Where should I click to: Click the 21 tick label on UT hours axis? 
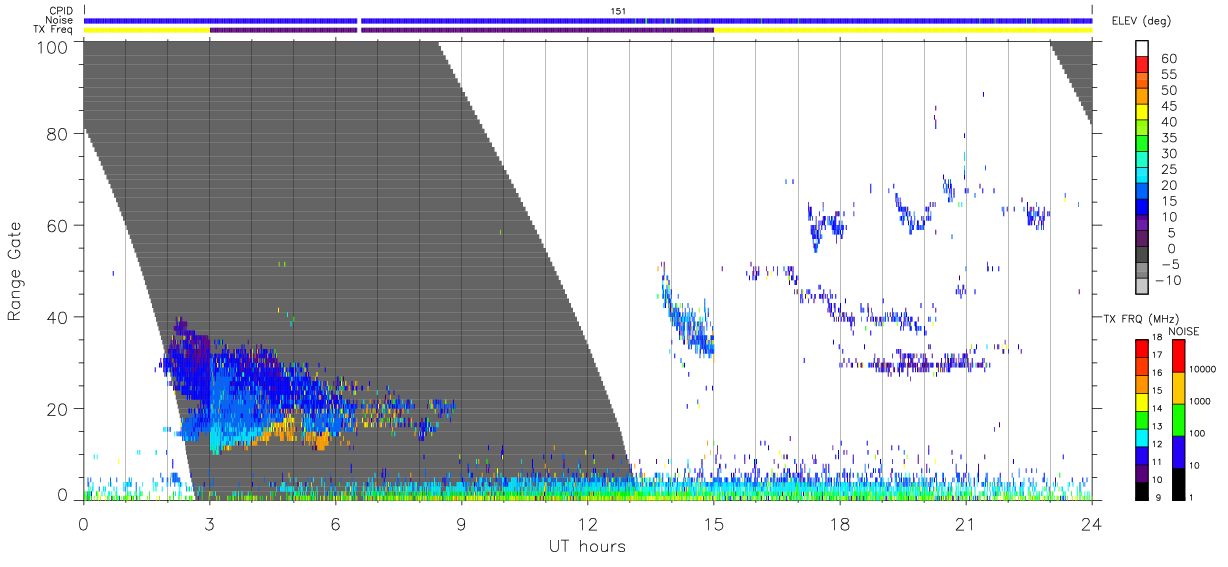965,522
